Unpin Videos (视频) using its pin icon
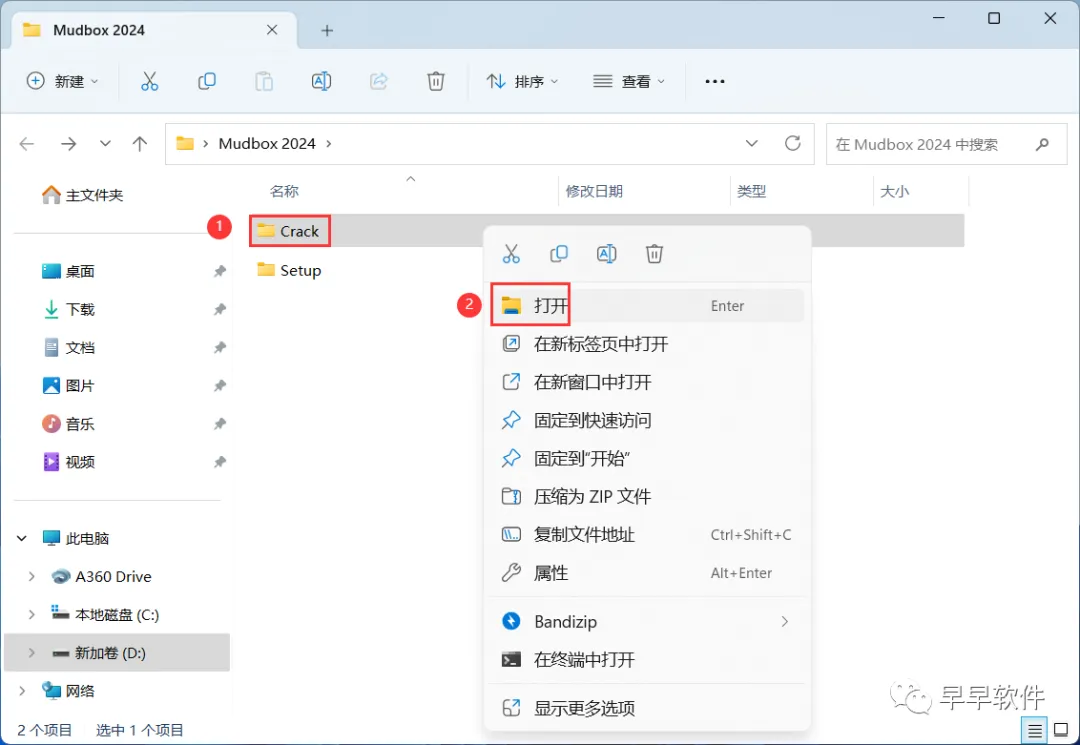1080x745 pixels. click(220, 462)
